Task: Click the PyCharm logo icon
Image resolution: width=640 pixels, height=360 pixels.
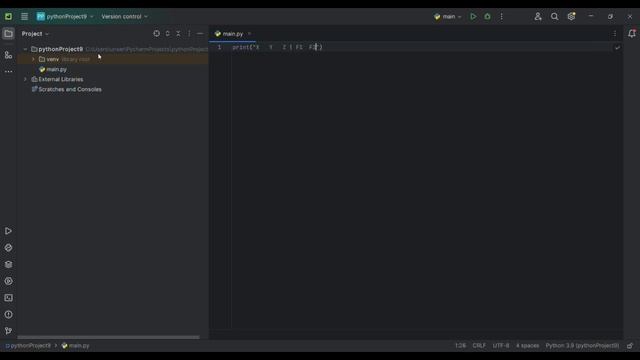Action: point(8,17)
